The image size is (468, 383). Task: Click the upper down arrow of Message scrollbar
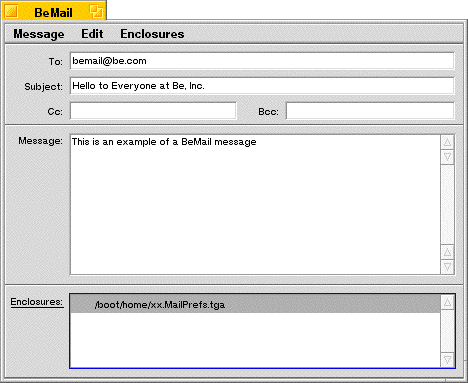coord(447,157)
